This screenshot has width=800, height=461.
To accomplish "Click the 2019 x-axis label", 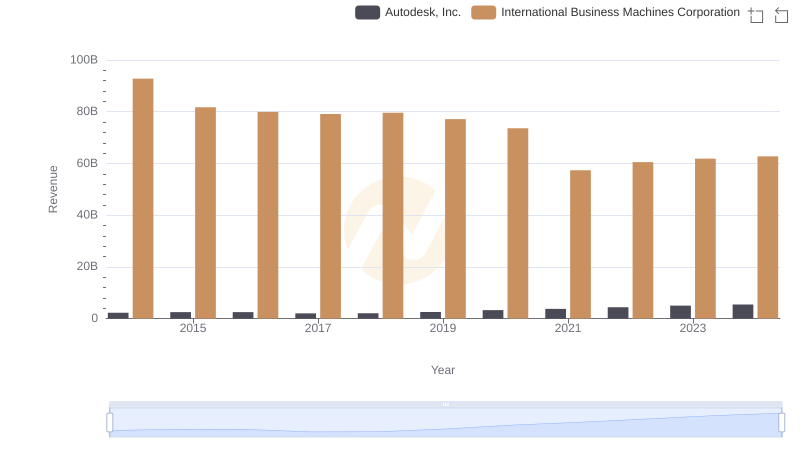I will tap(443, 328).
